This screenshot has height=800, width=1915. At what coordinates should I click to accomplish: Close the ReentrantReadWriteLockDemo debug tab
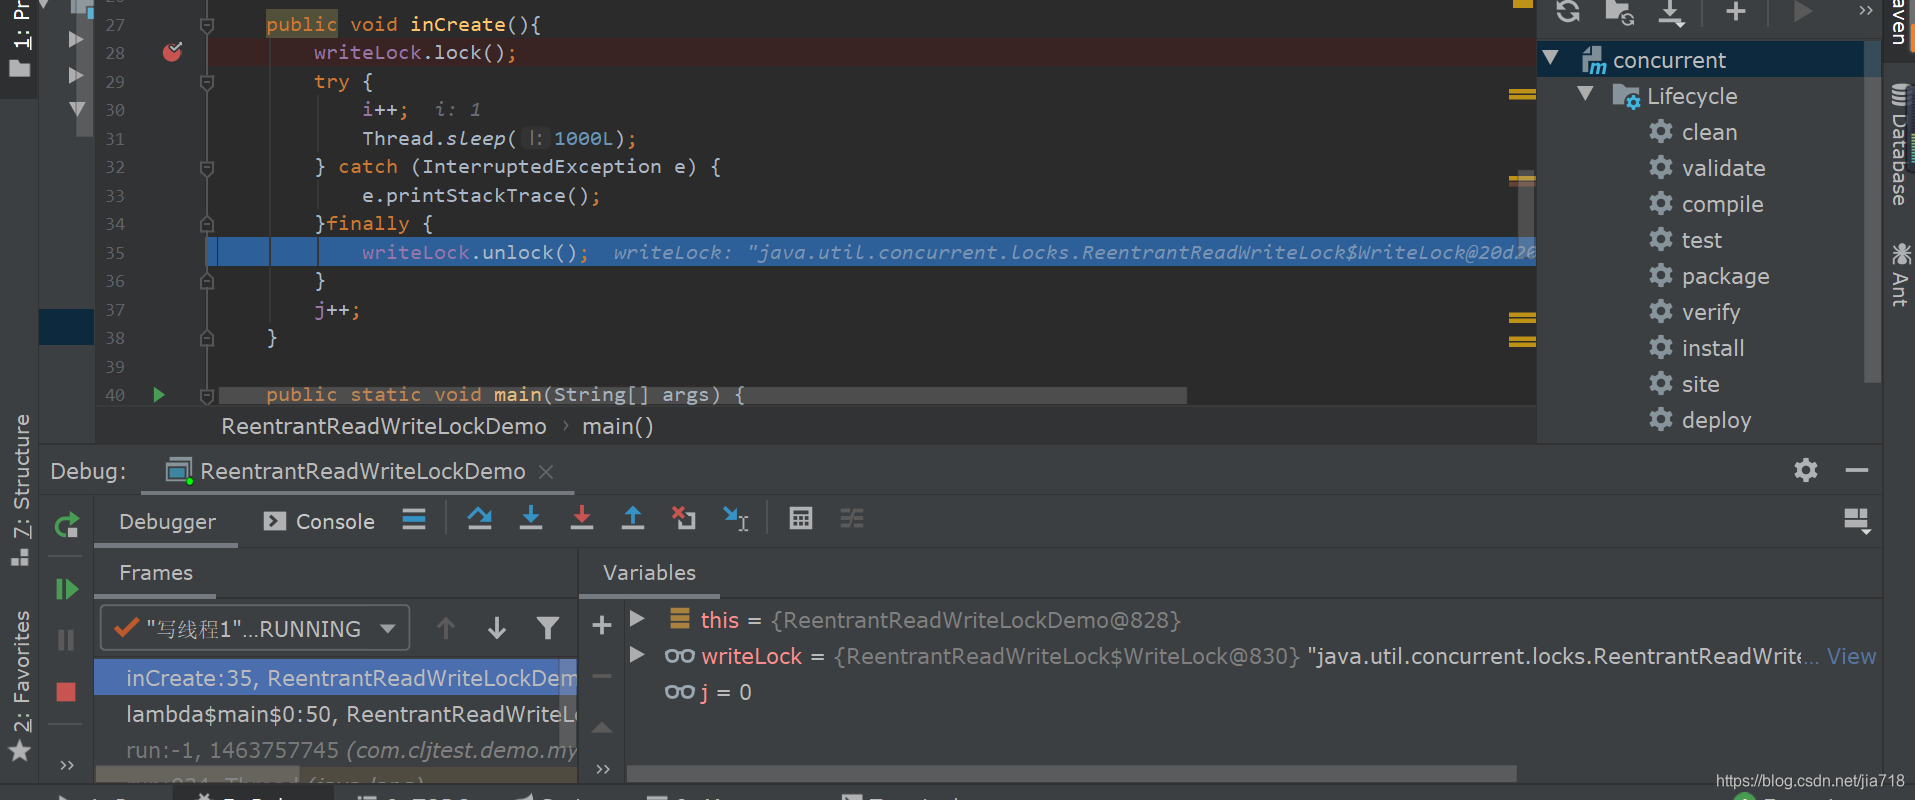click(546, 471)
